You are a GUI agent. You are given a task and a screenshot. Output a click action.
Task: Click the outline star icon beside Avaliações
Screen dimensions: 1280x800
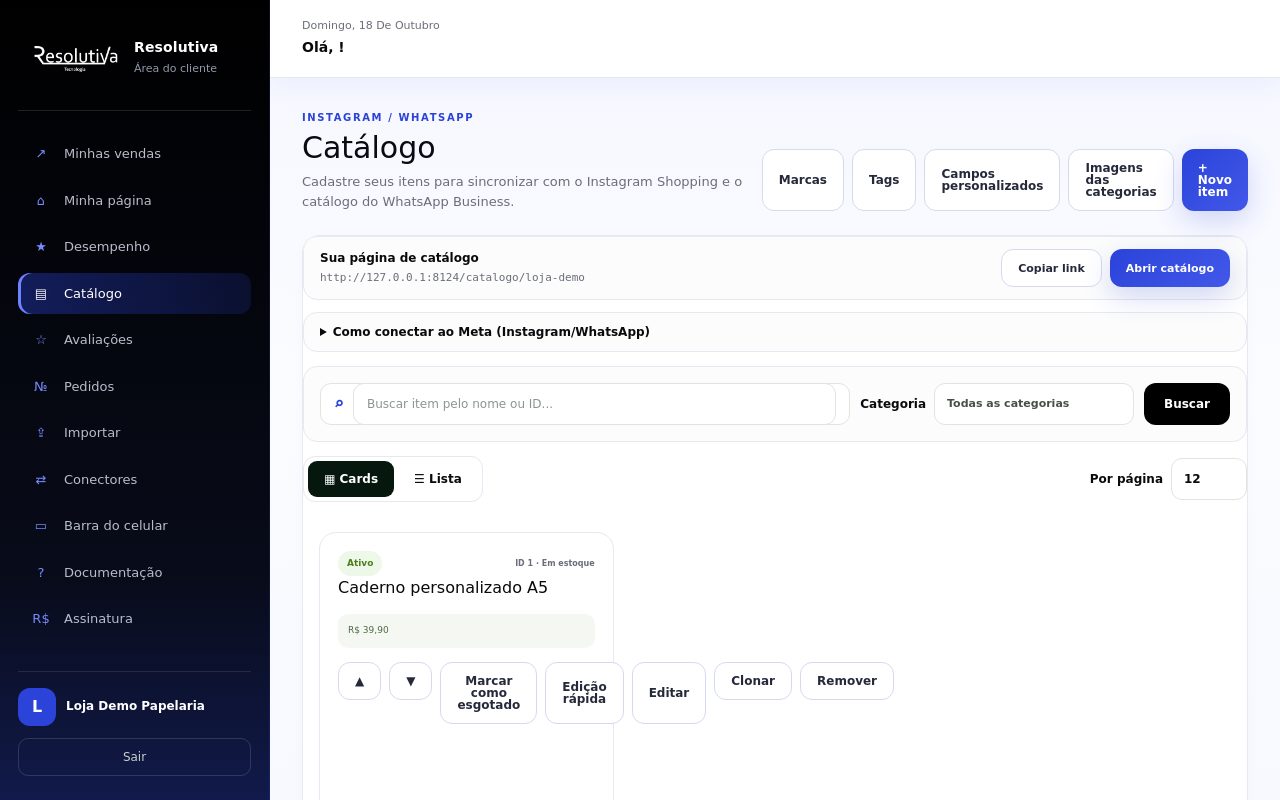click(41, 340)
